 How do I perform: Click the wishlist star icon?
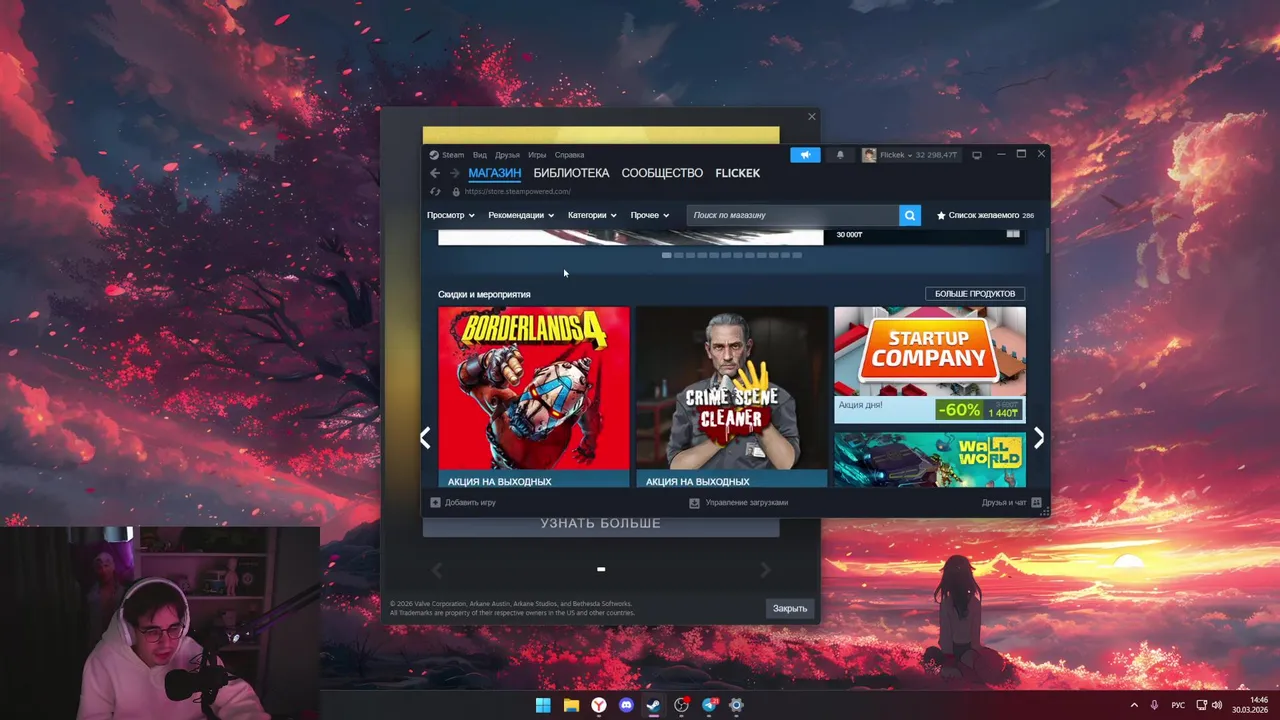coord(941,215)
